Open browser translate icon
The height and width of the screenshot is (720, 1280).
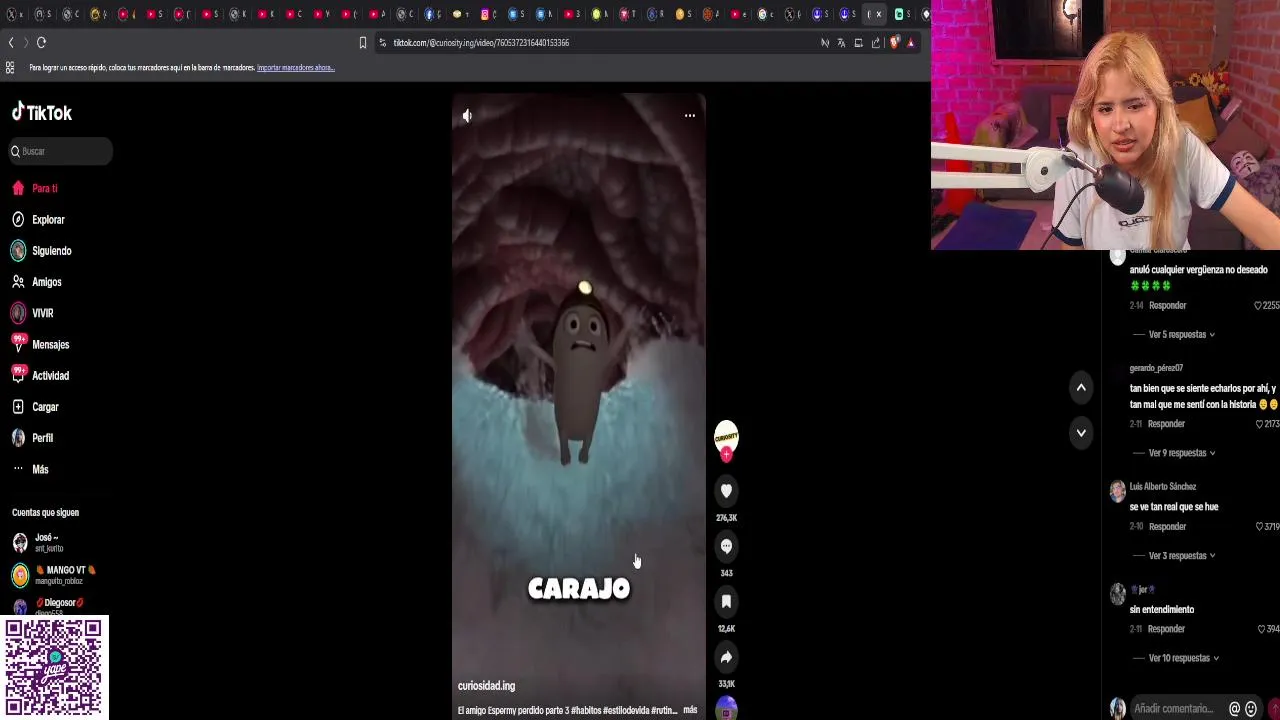coord(841,43)
